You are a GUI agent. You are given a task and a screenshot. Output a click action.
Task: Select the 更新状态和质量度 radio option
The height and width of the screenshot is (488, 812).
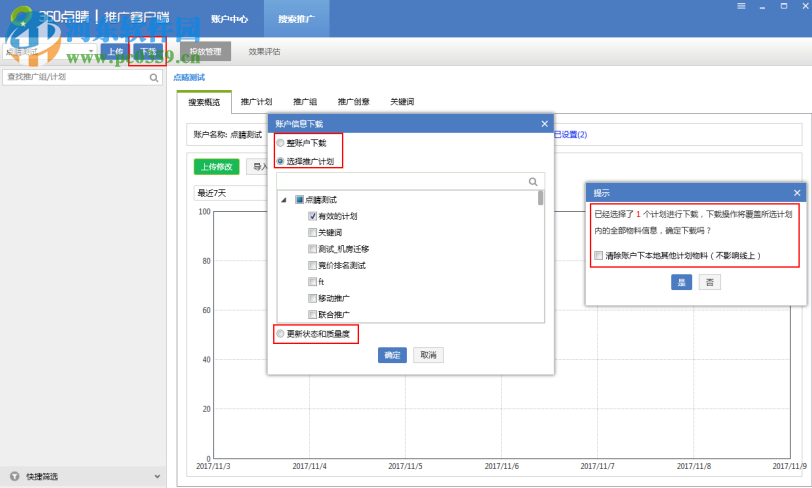pyautogui.click(x=280, y=334)
